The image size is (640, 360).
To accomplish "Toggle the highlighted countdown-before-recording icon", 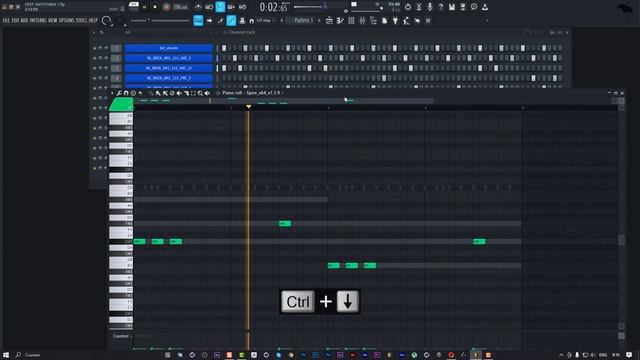I will (220, 7).
